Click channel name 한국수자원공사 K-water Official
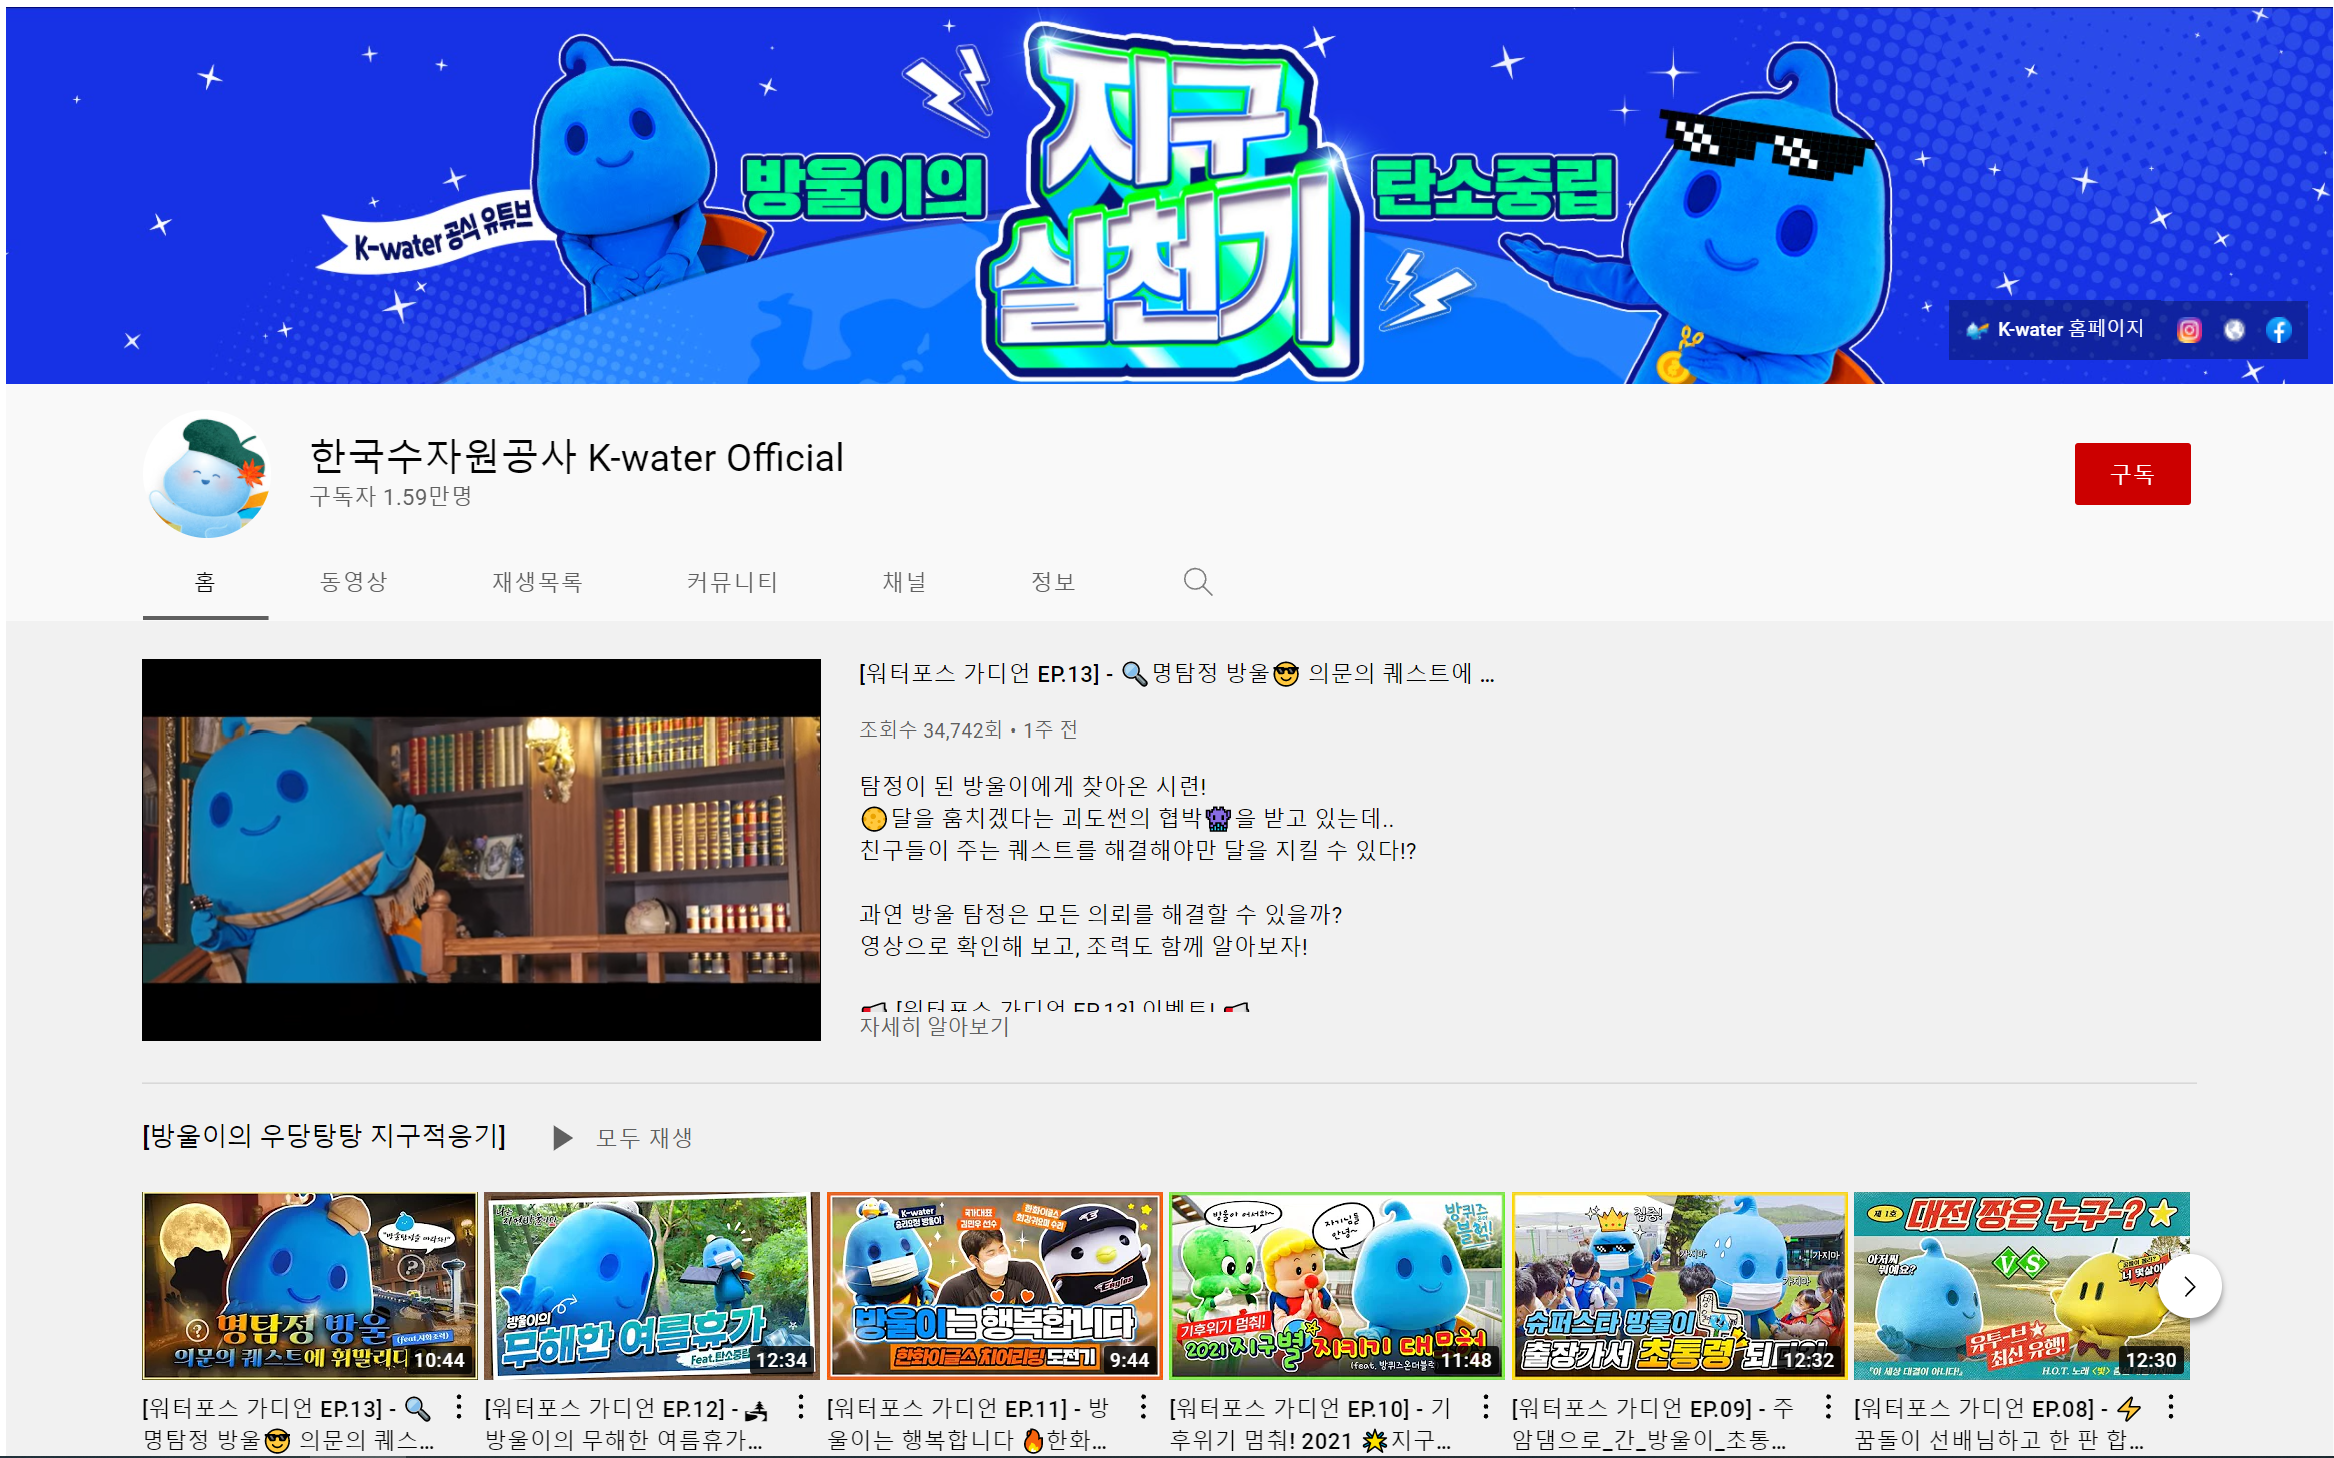2334x1458 pixels. point(577,457)
